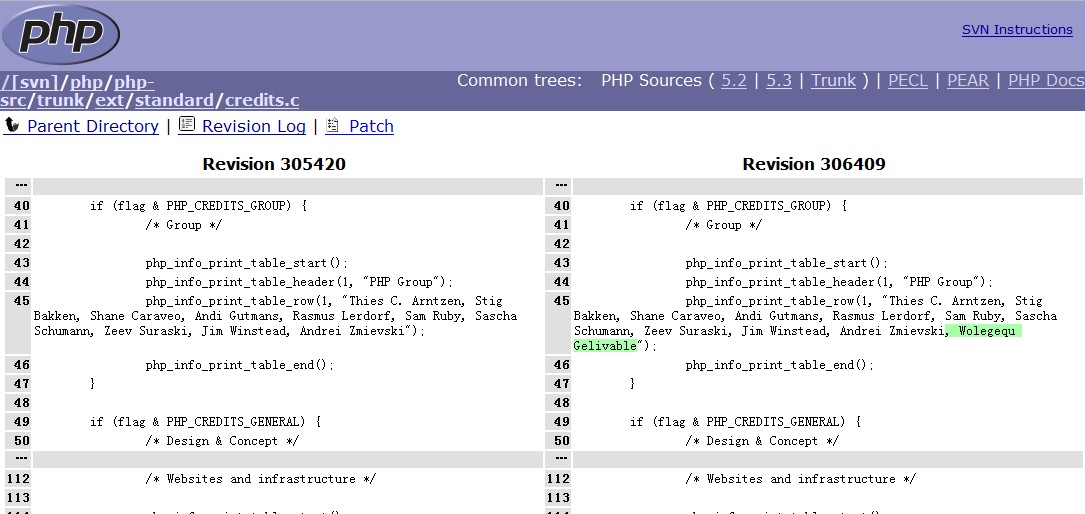1085x514 pixels.
Task: Select the 5.3 PHP Sources tree
Action: click(x=779, y=81)
